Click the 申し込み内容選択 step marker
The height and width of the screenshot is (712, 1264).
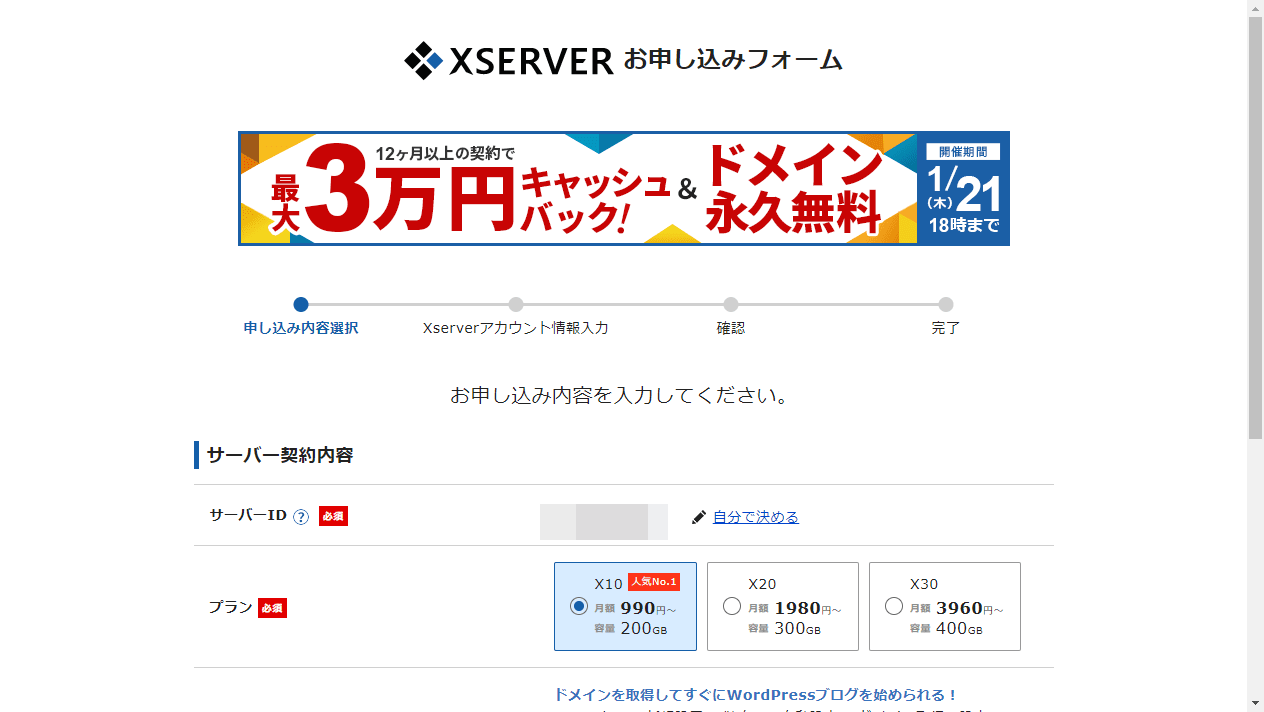tap(301, 305)
